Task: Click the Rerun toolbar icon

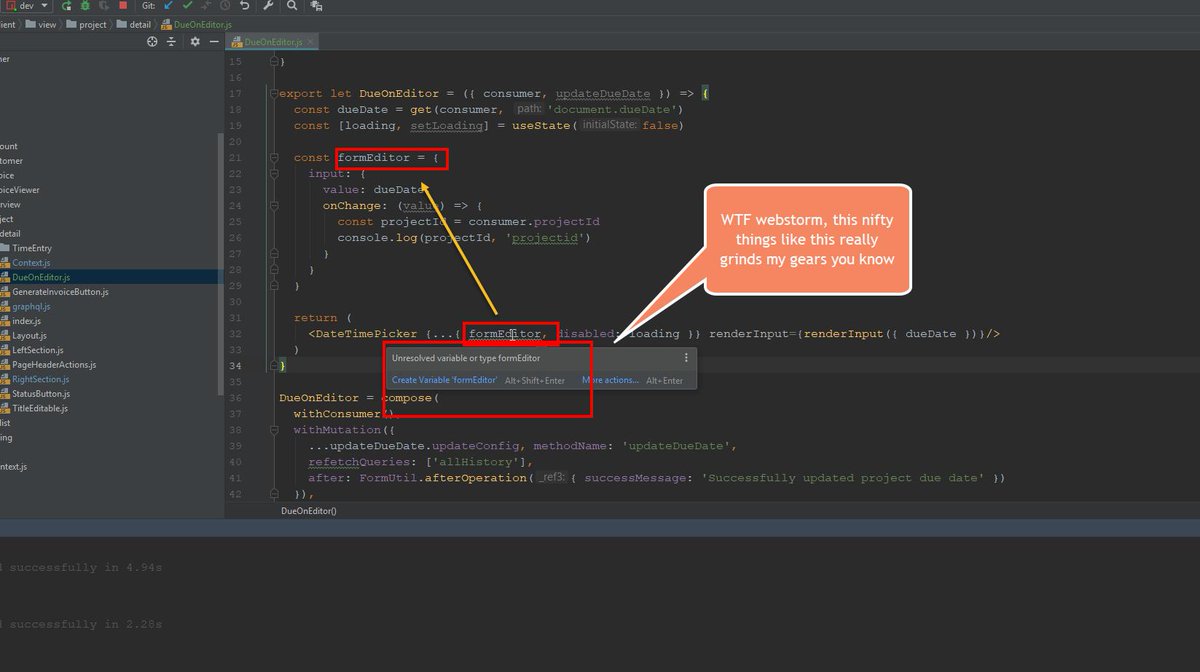Action: click(67, 6)
